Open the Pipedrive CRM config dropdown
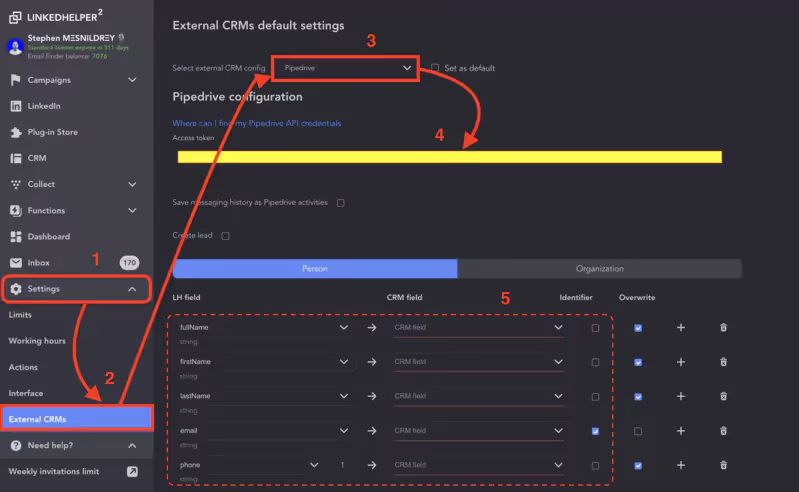Screen dimensions: 799x492 (x=346, y=68)
